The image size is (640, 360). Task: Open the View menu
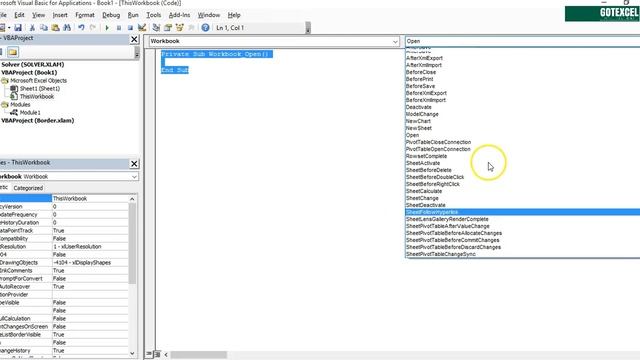[38, 15]
